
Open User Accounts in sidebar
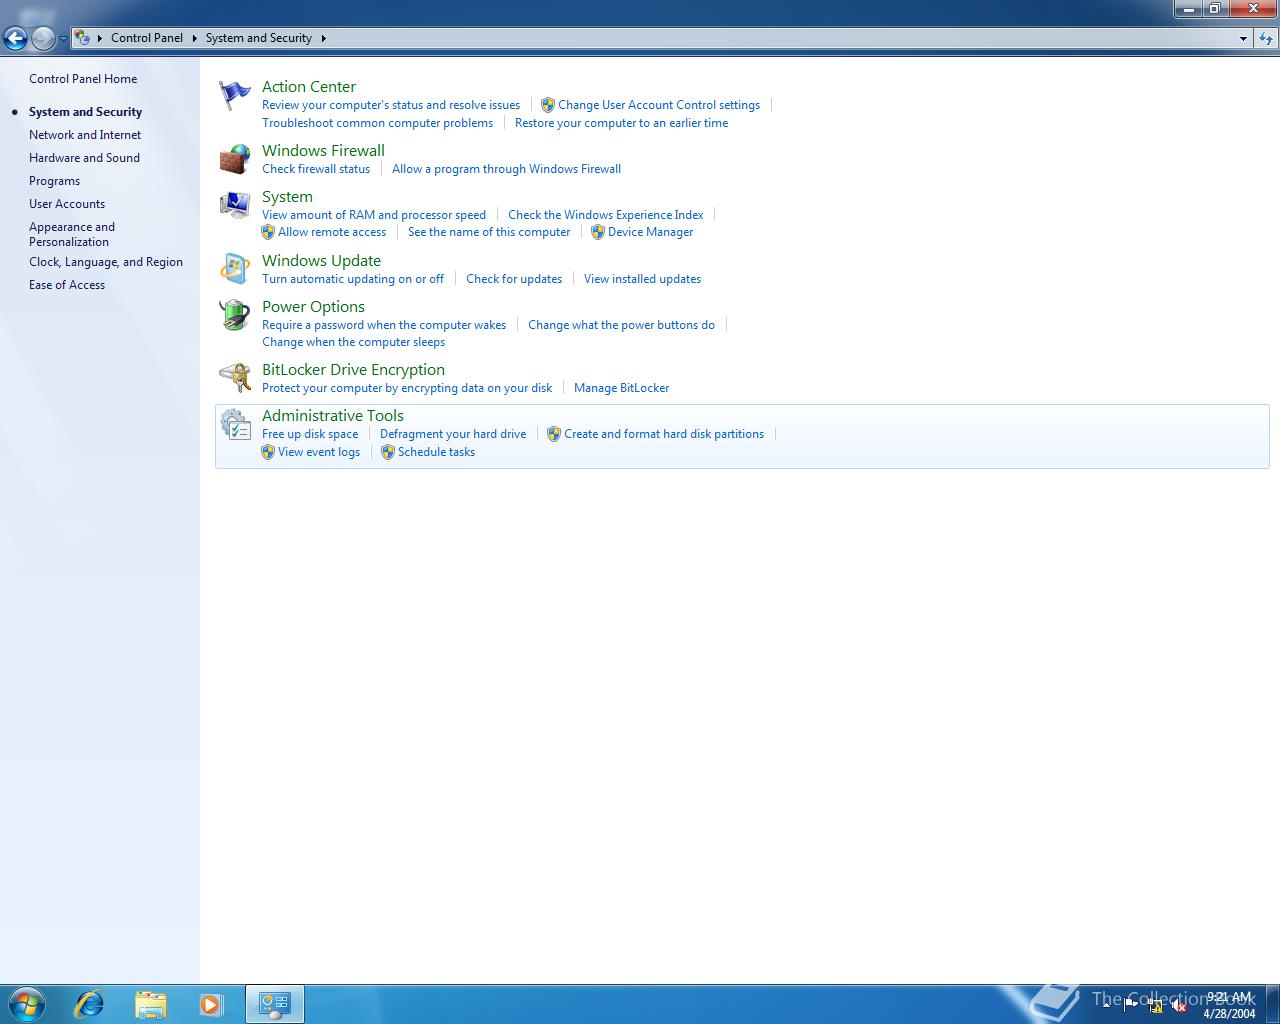67,204
